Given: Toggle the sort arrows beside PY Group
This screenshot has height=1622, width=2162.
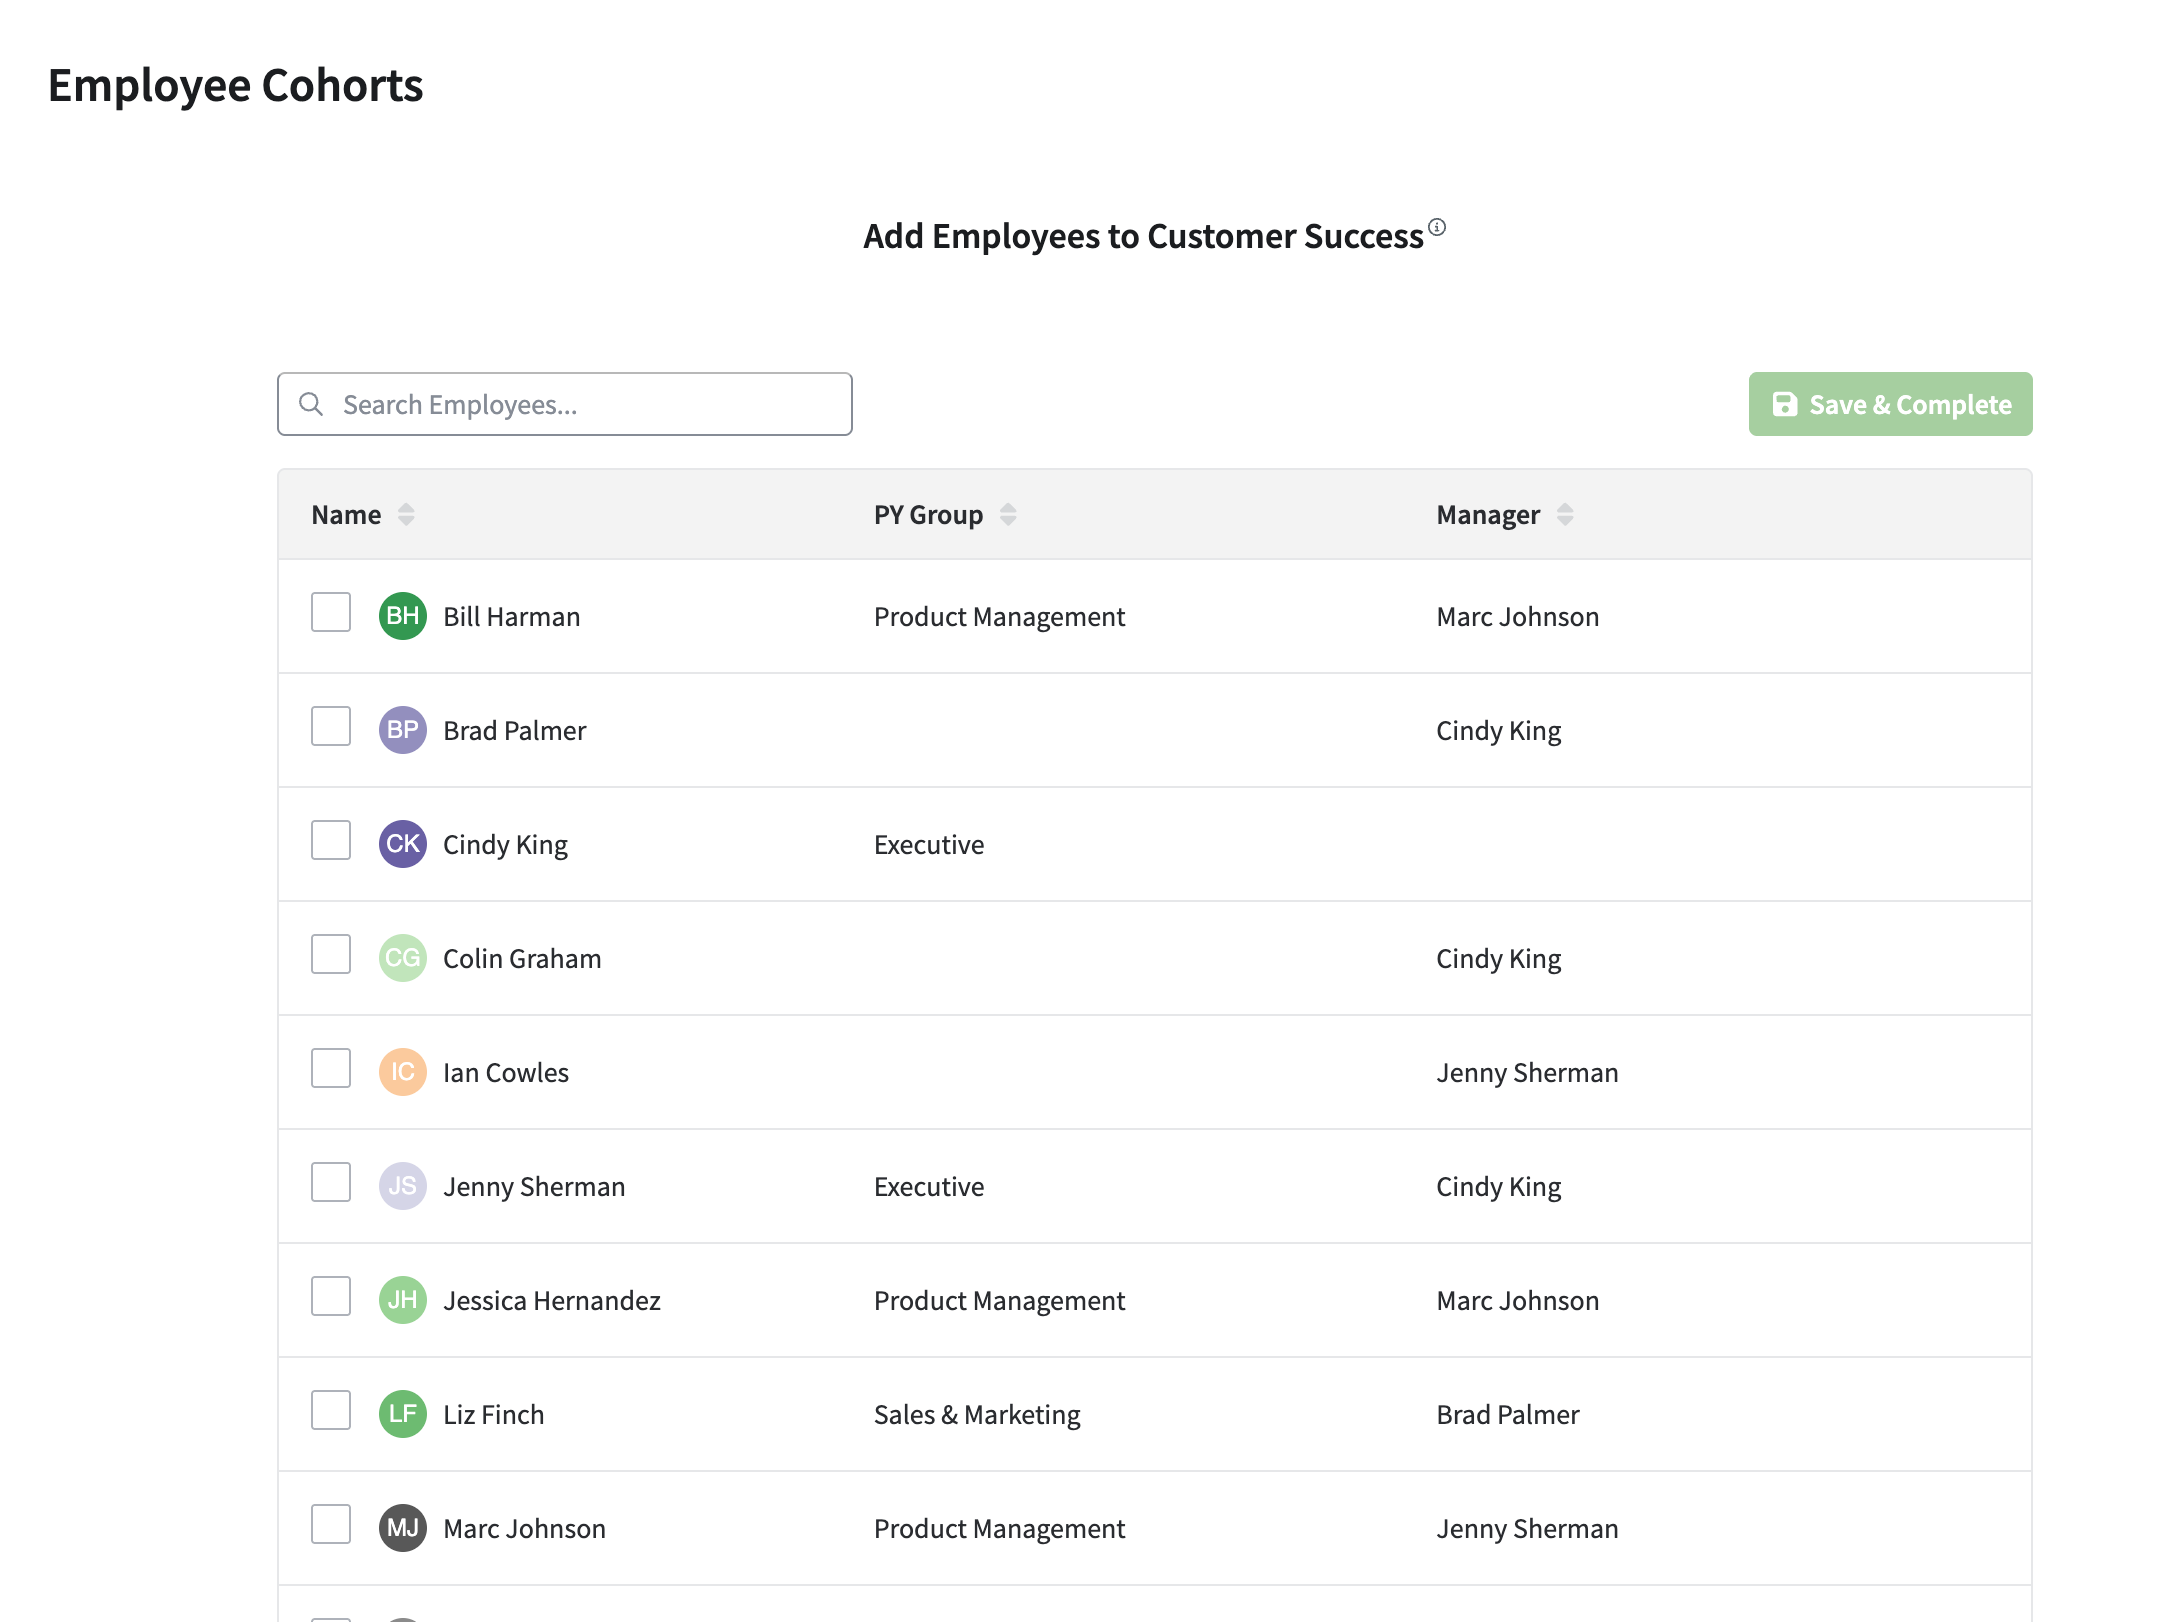Looking at the screenshot, I should point(1008,514).
